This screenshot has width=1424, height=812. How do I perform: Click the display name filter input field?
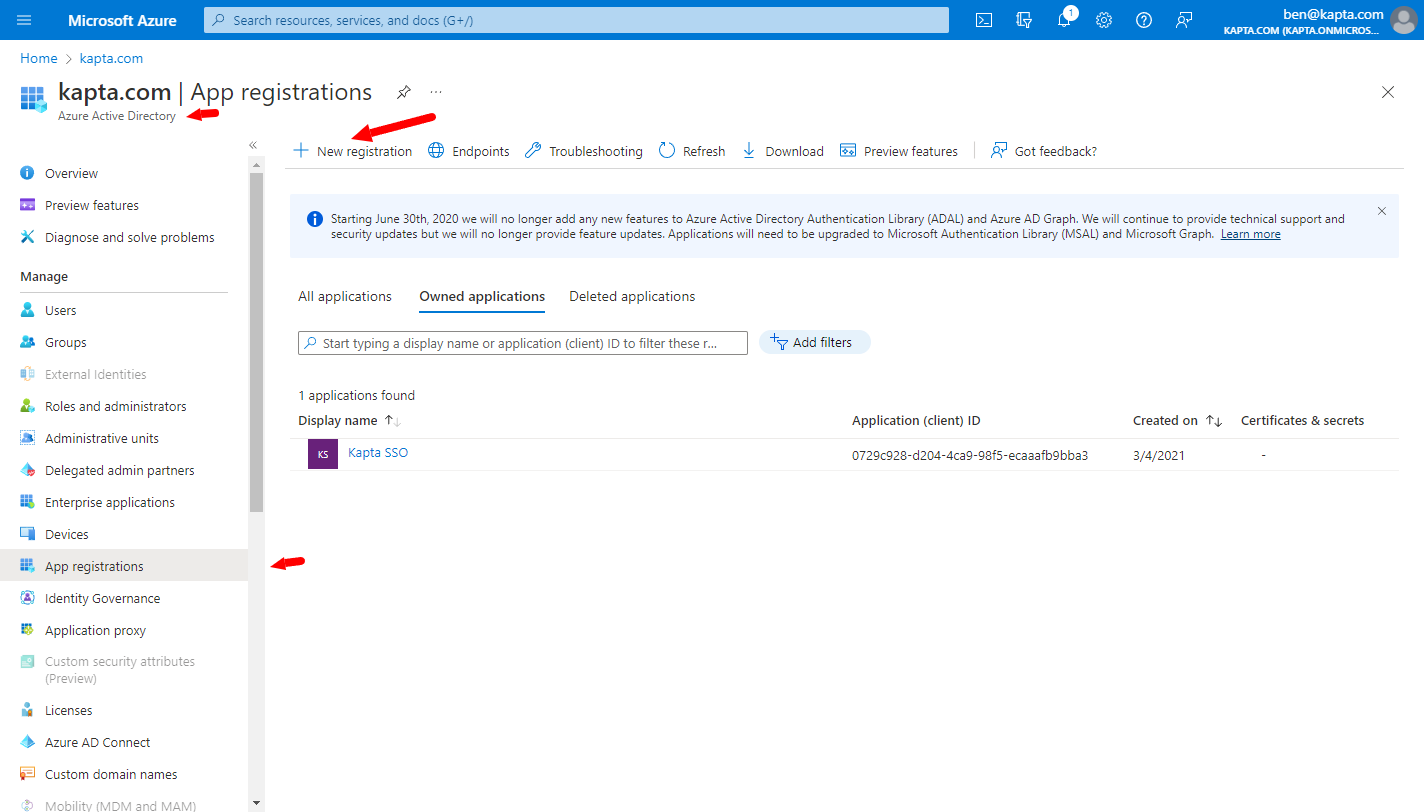click(x=522, y=342)
